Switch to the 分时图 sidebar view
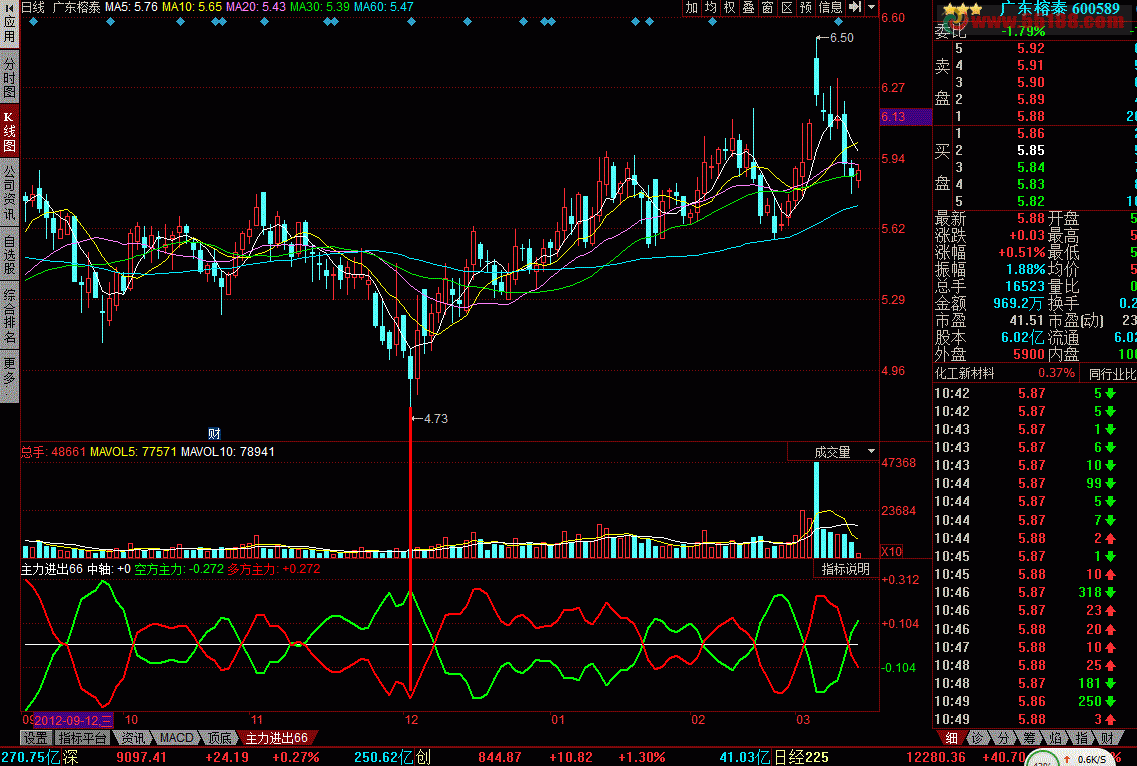 (9, 78)
